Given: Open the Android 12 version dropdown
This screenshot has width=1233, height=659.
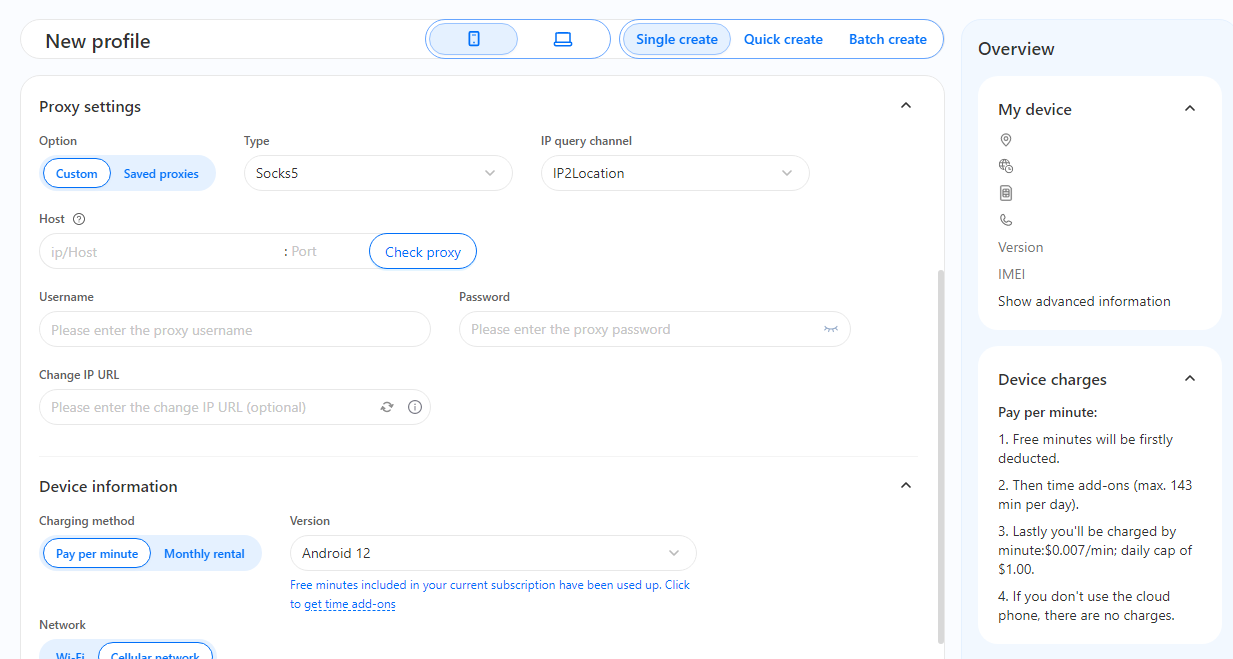Looking at the screenshot, I should [493, 553].
